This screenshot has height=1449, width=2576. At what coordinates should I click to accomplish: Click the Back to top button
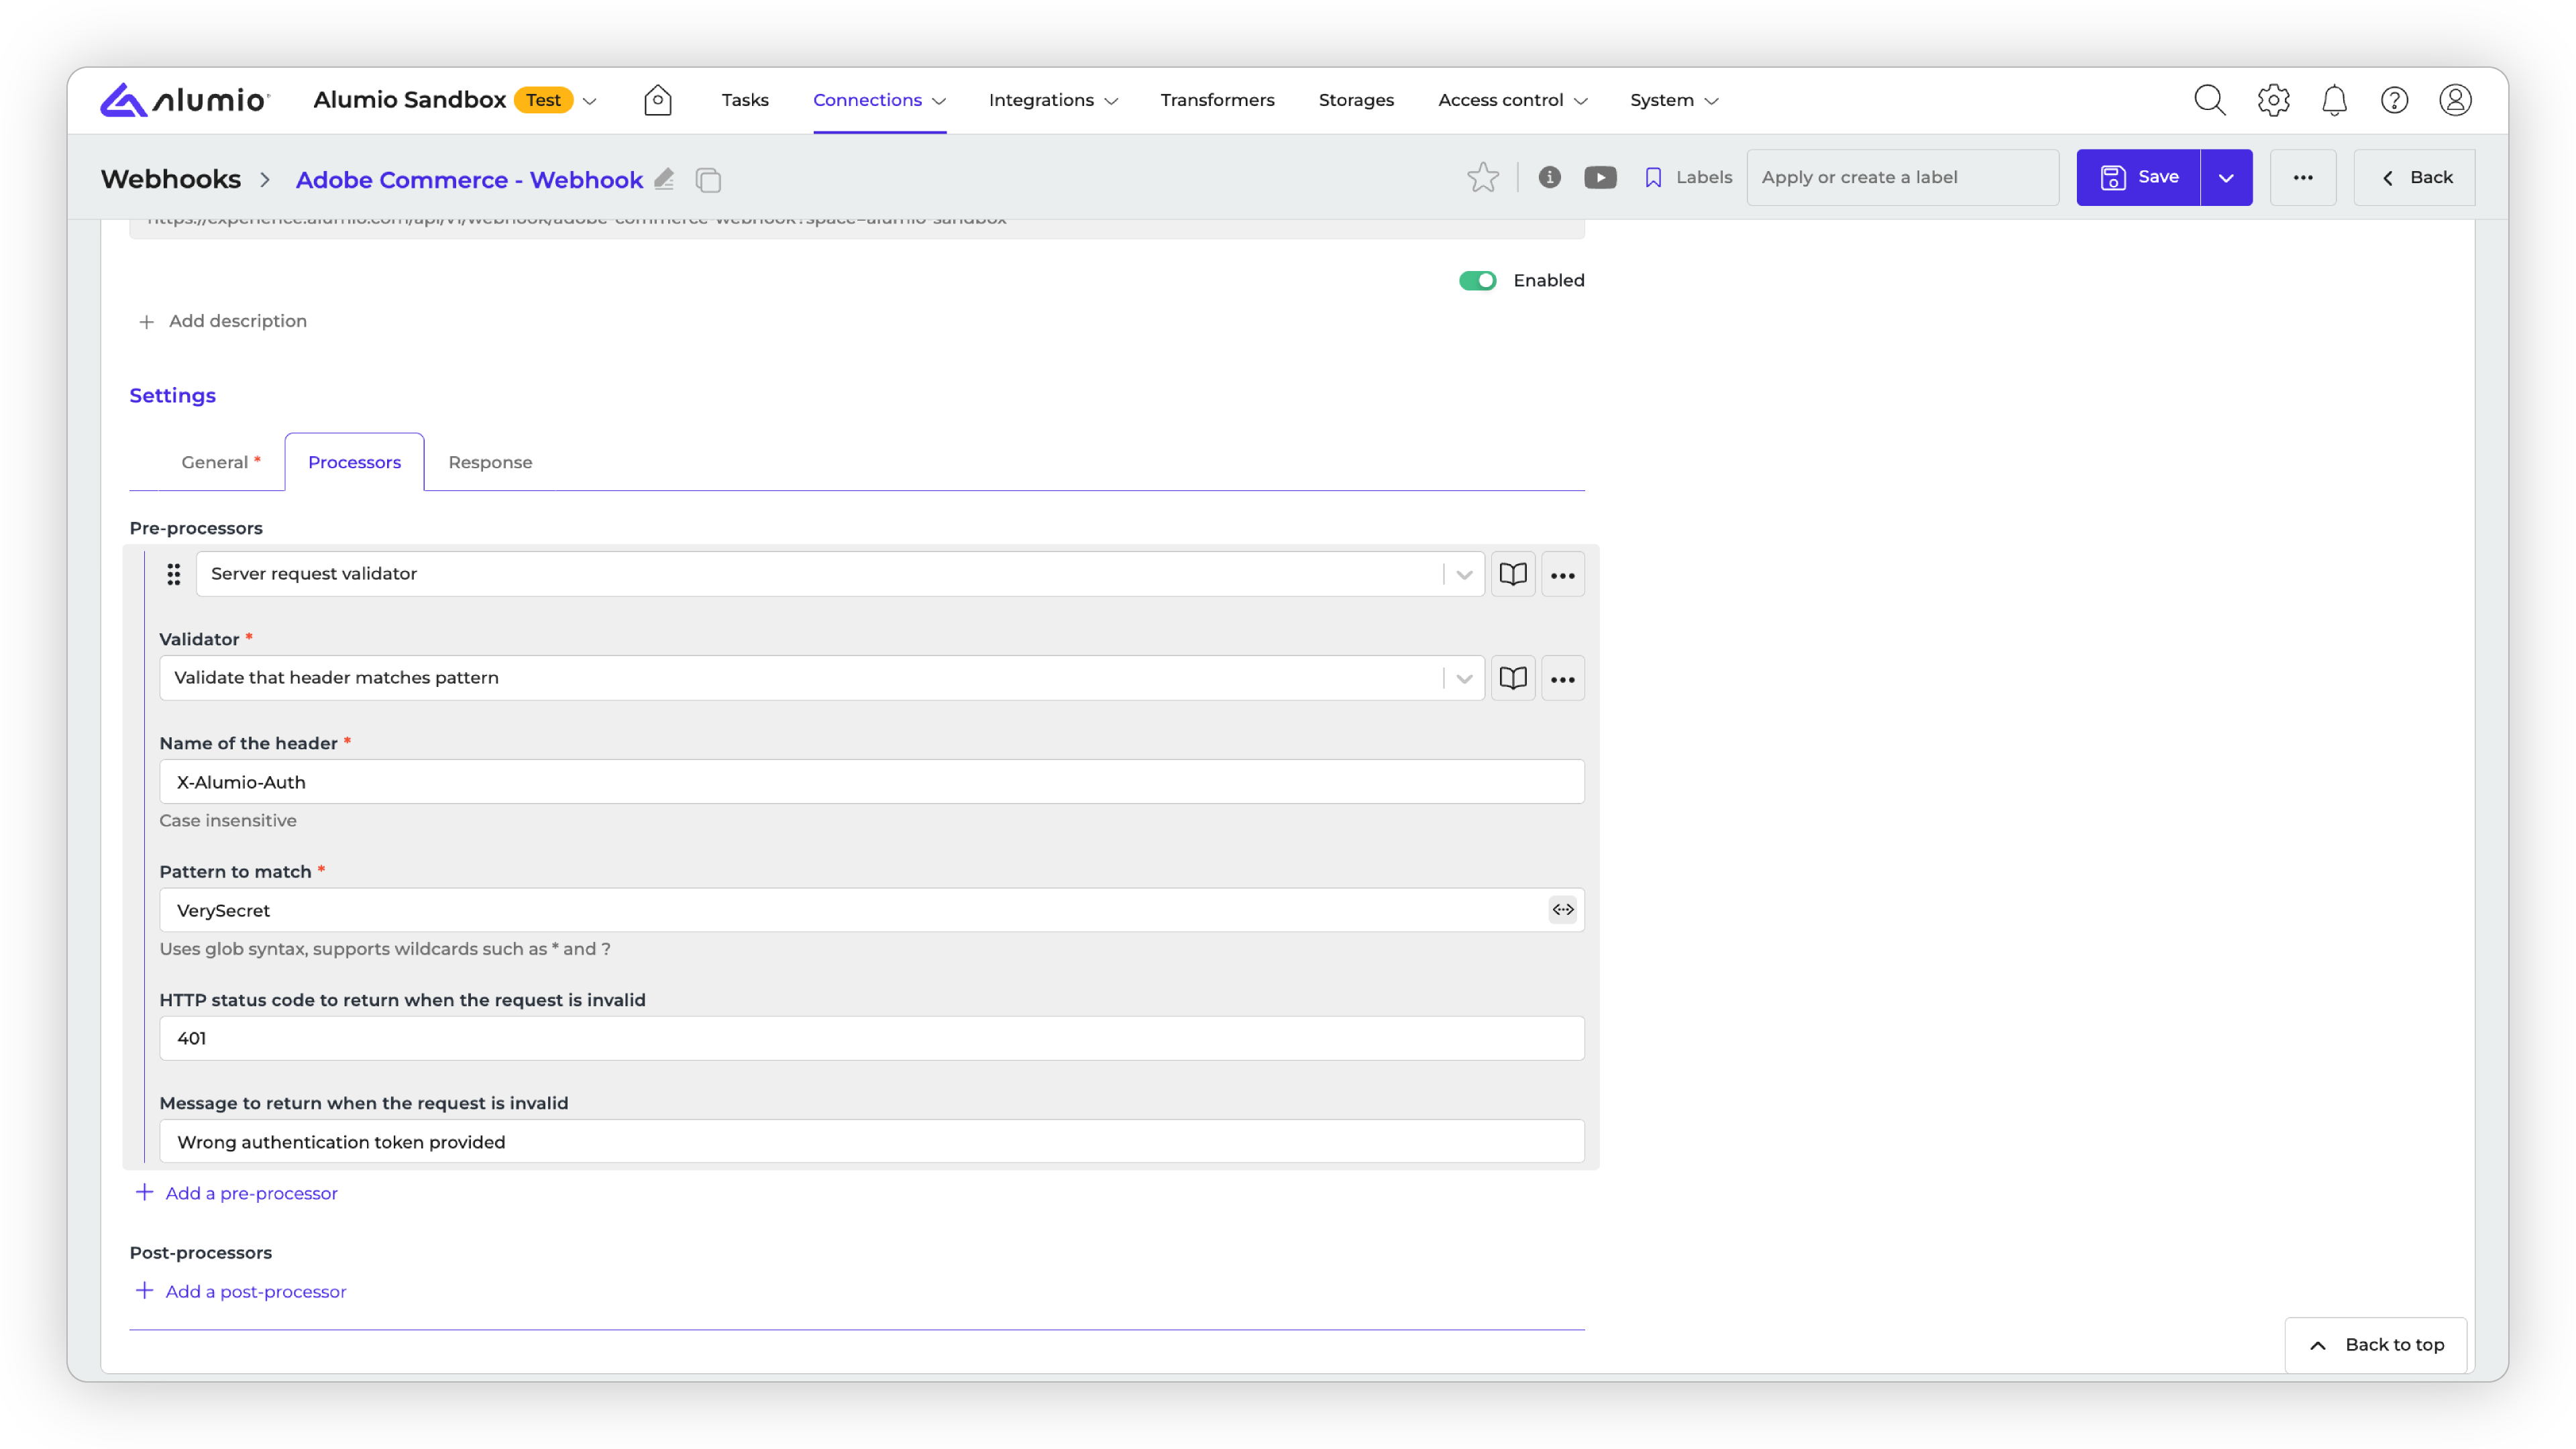pos(2376,1345)
